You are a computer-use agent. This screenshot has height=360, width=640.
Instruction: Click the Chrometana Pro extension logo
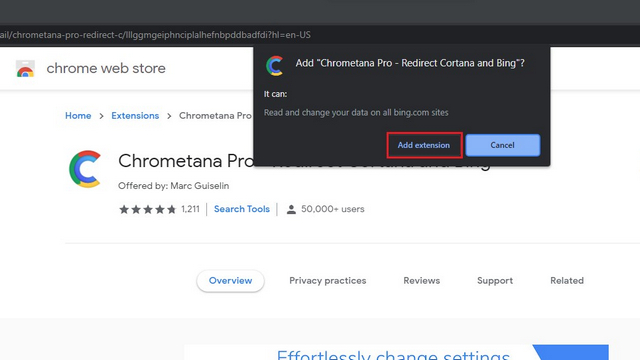point(85,169)
